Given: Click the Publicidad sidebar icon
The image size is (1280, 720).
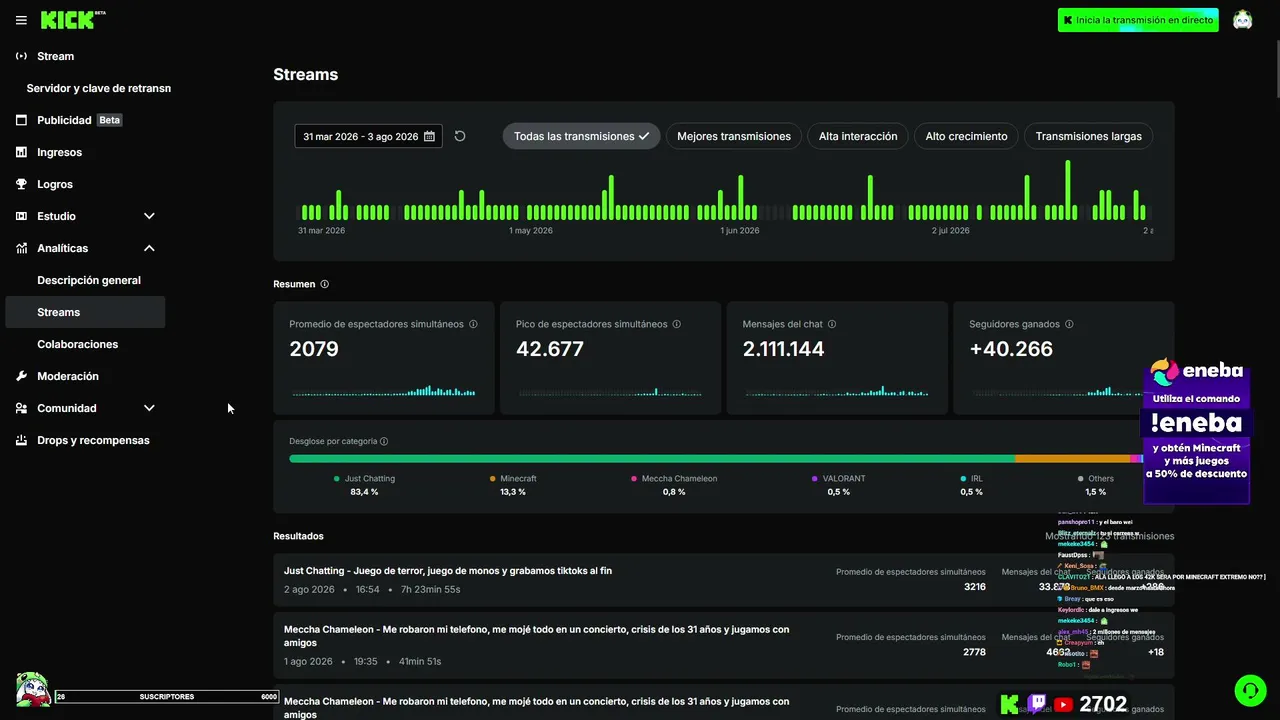Looking at the screenshot, I should 21,120.
